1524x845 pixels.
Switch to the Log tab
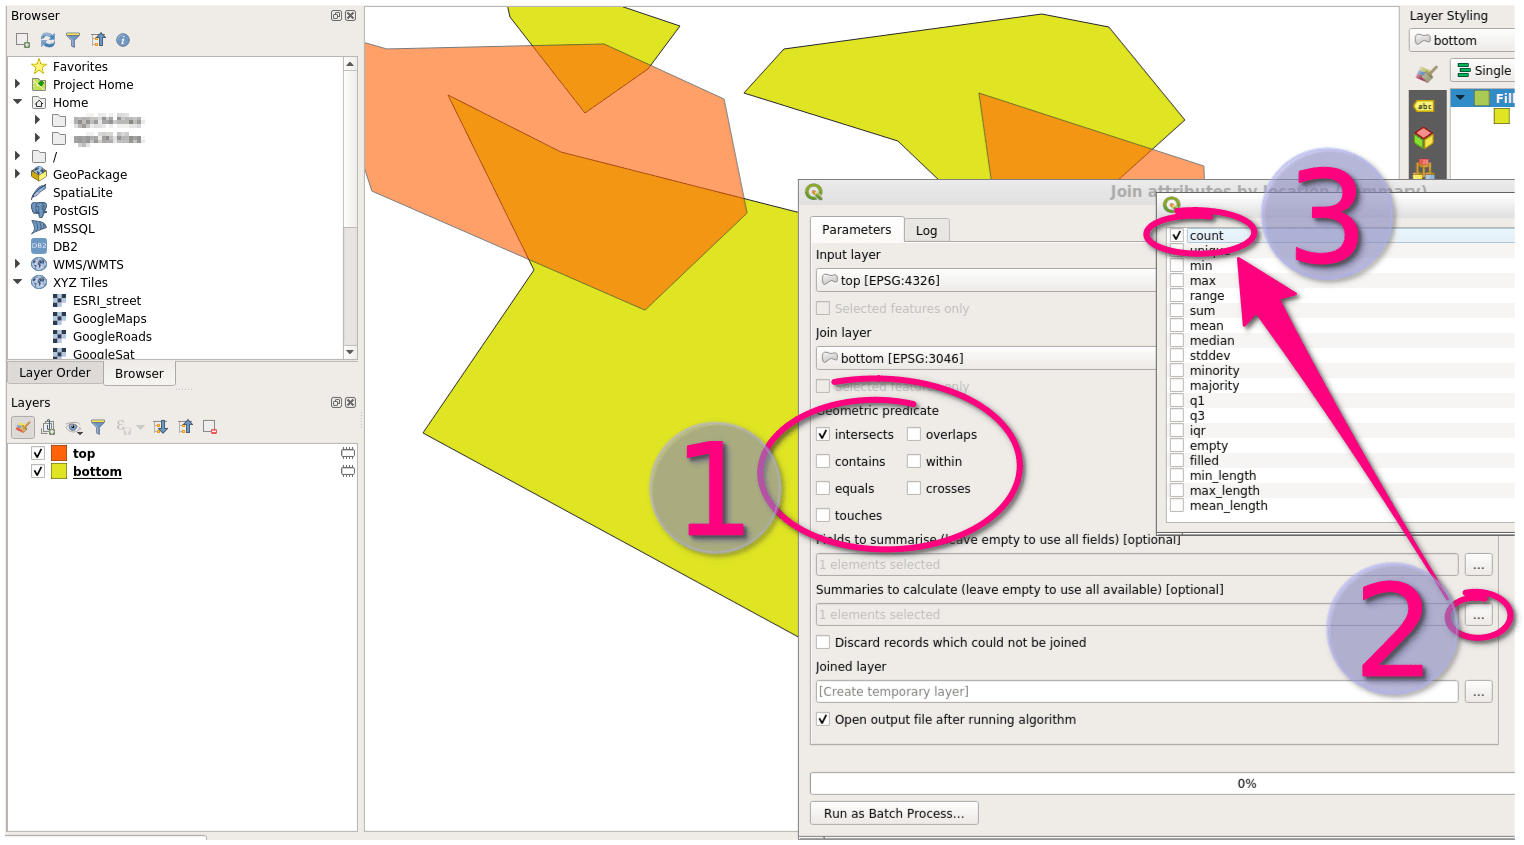926,230
